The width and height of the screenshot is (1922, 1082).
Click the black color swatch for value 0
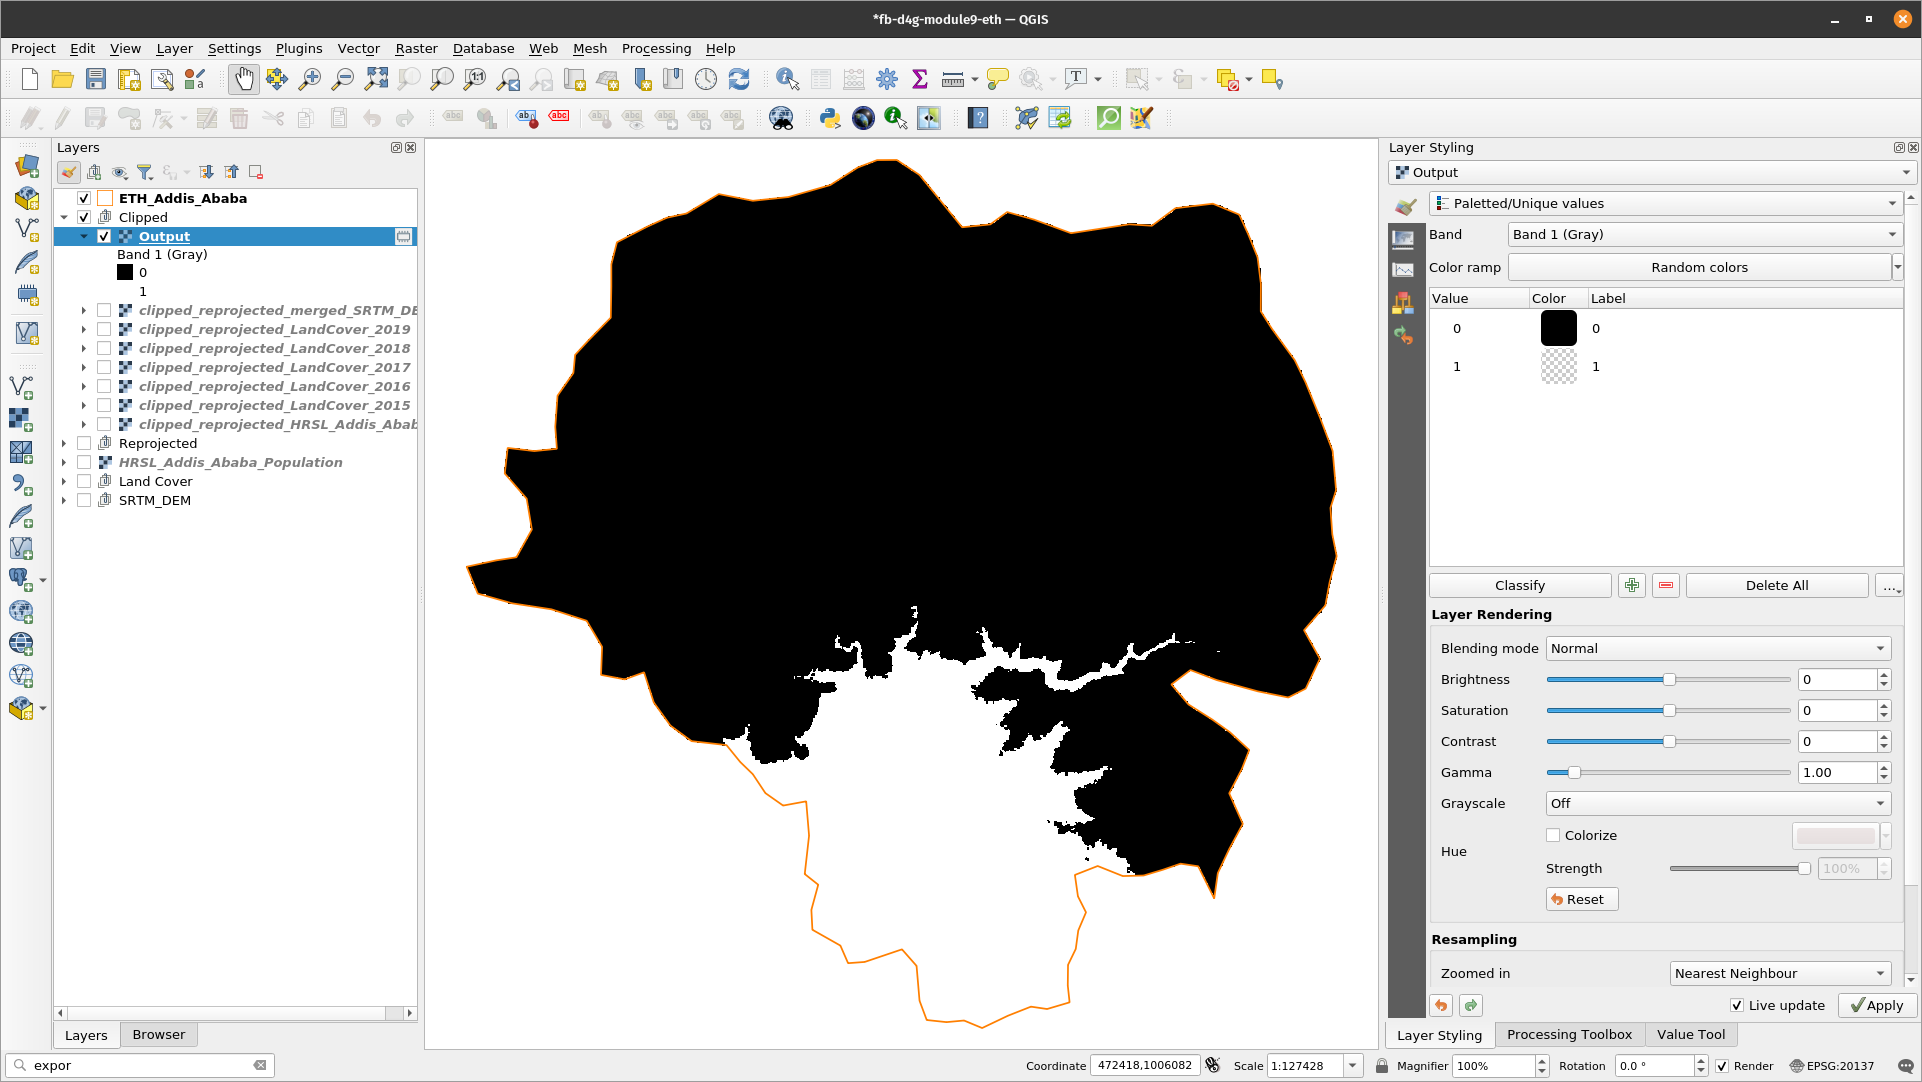pyautogui.click(x=1558, y=329)
